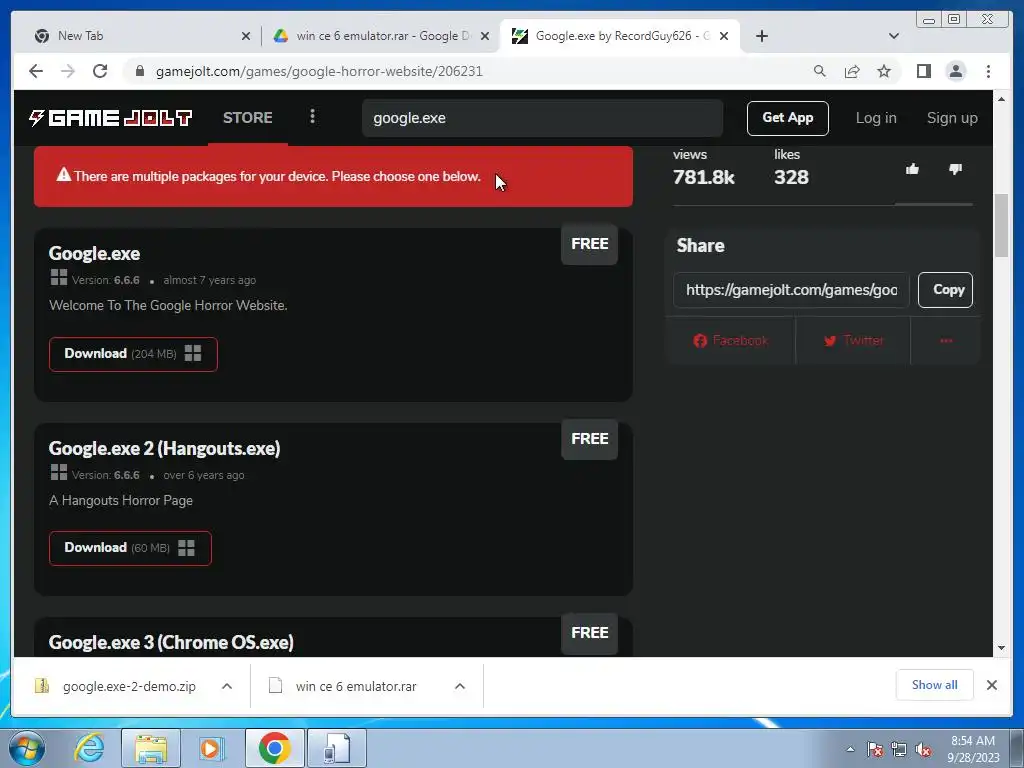Close the New Tab tab
Image resolution: width=1024 pixels, height=768 pixels.
246,36
